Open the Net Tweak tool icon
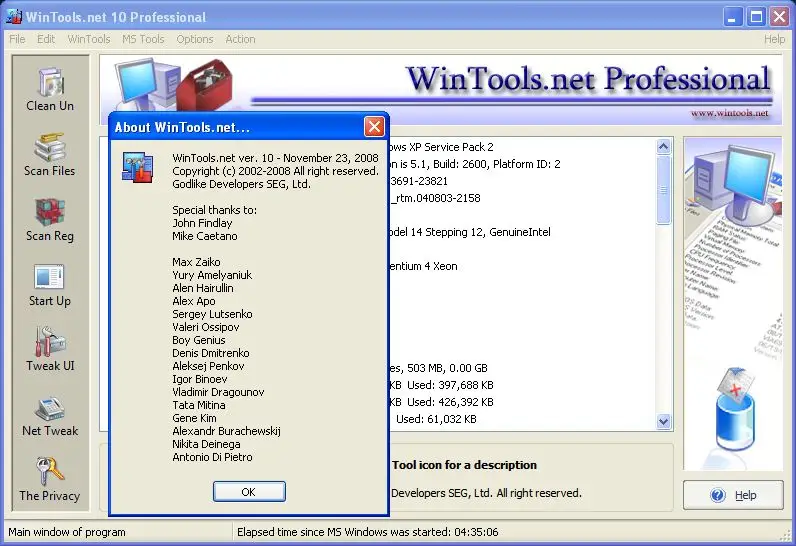Viewport: 796px width, 546px height. [50, 415]
